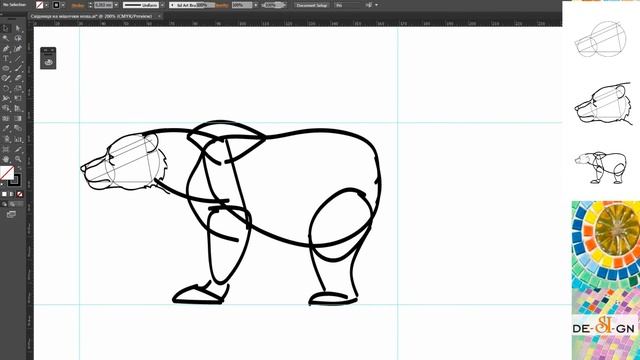This screenshot has height=360, width=640.
Task: Select the Ellipse shape tool
Action: click(6, 69)
